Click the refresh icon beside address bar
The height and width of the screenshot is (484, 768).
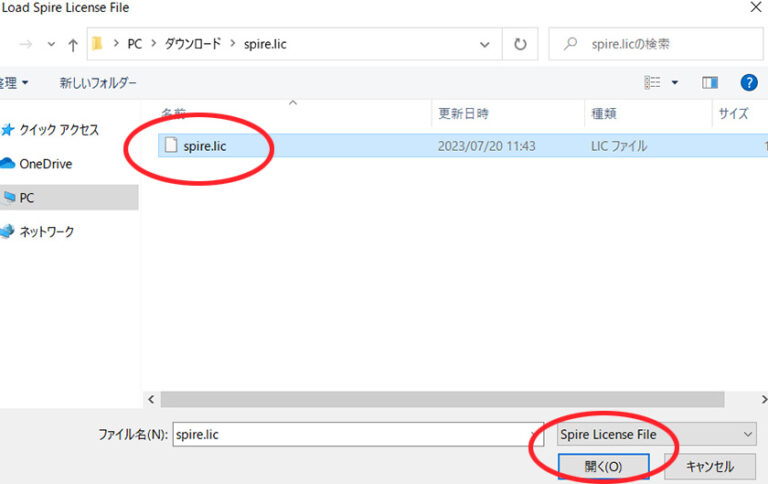[520, 45]
